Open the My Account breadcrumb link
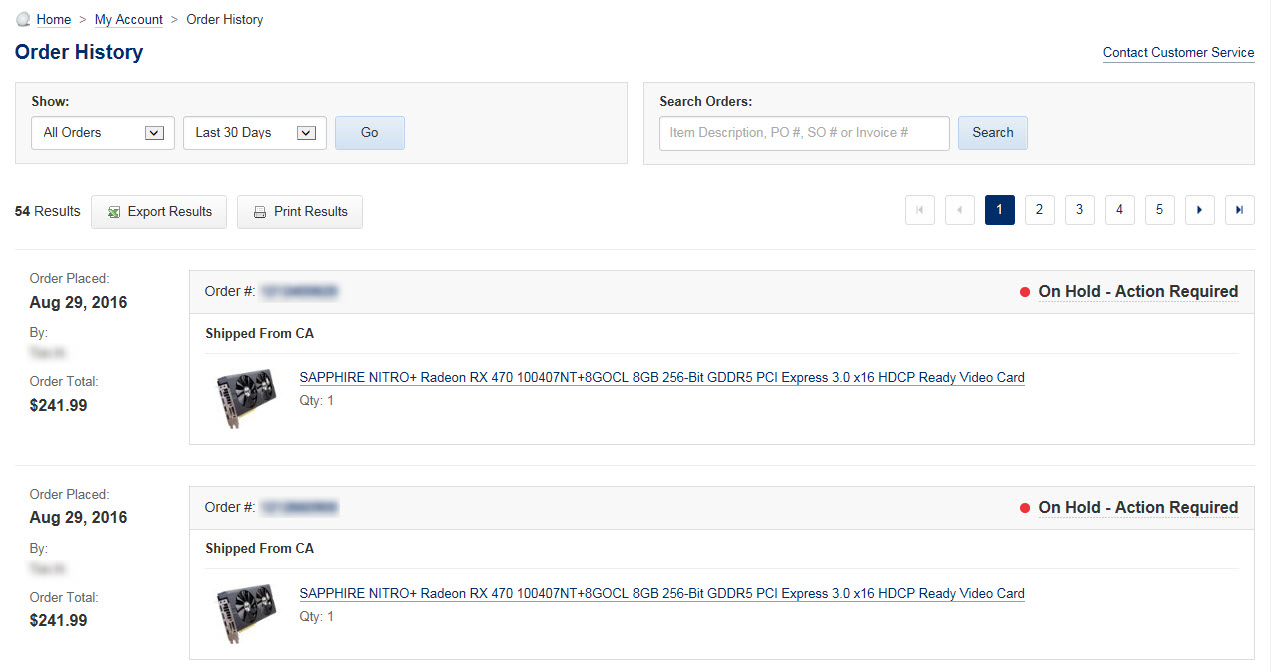 pos(129,19)
